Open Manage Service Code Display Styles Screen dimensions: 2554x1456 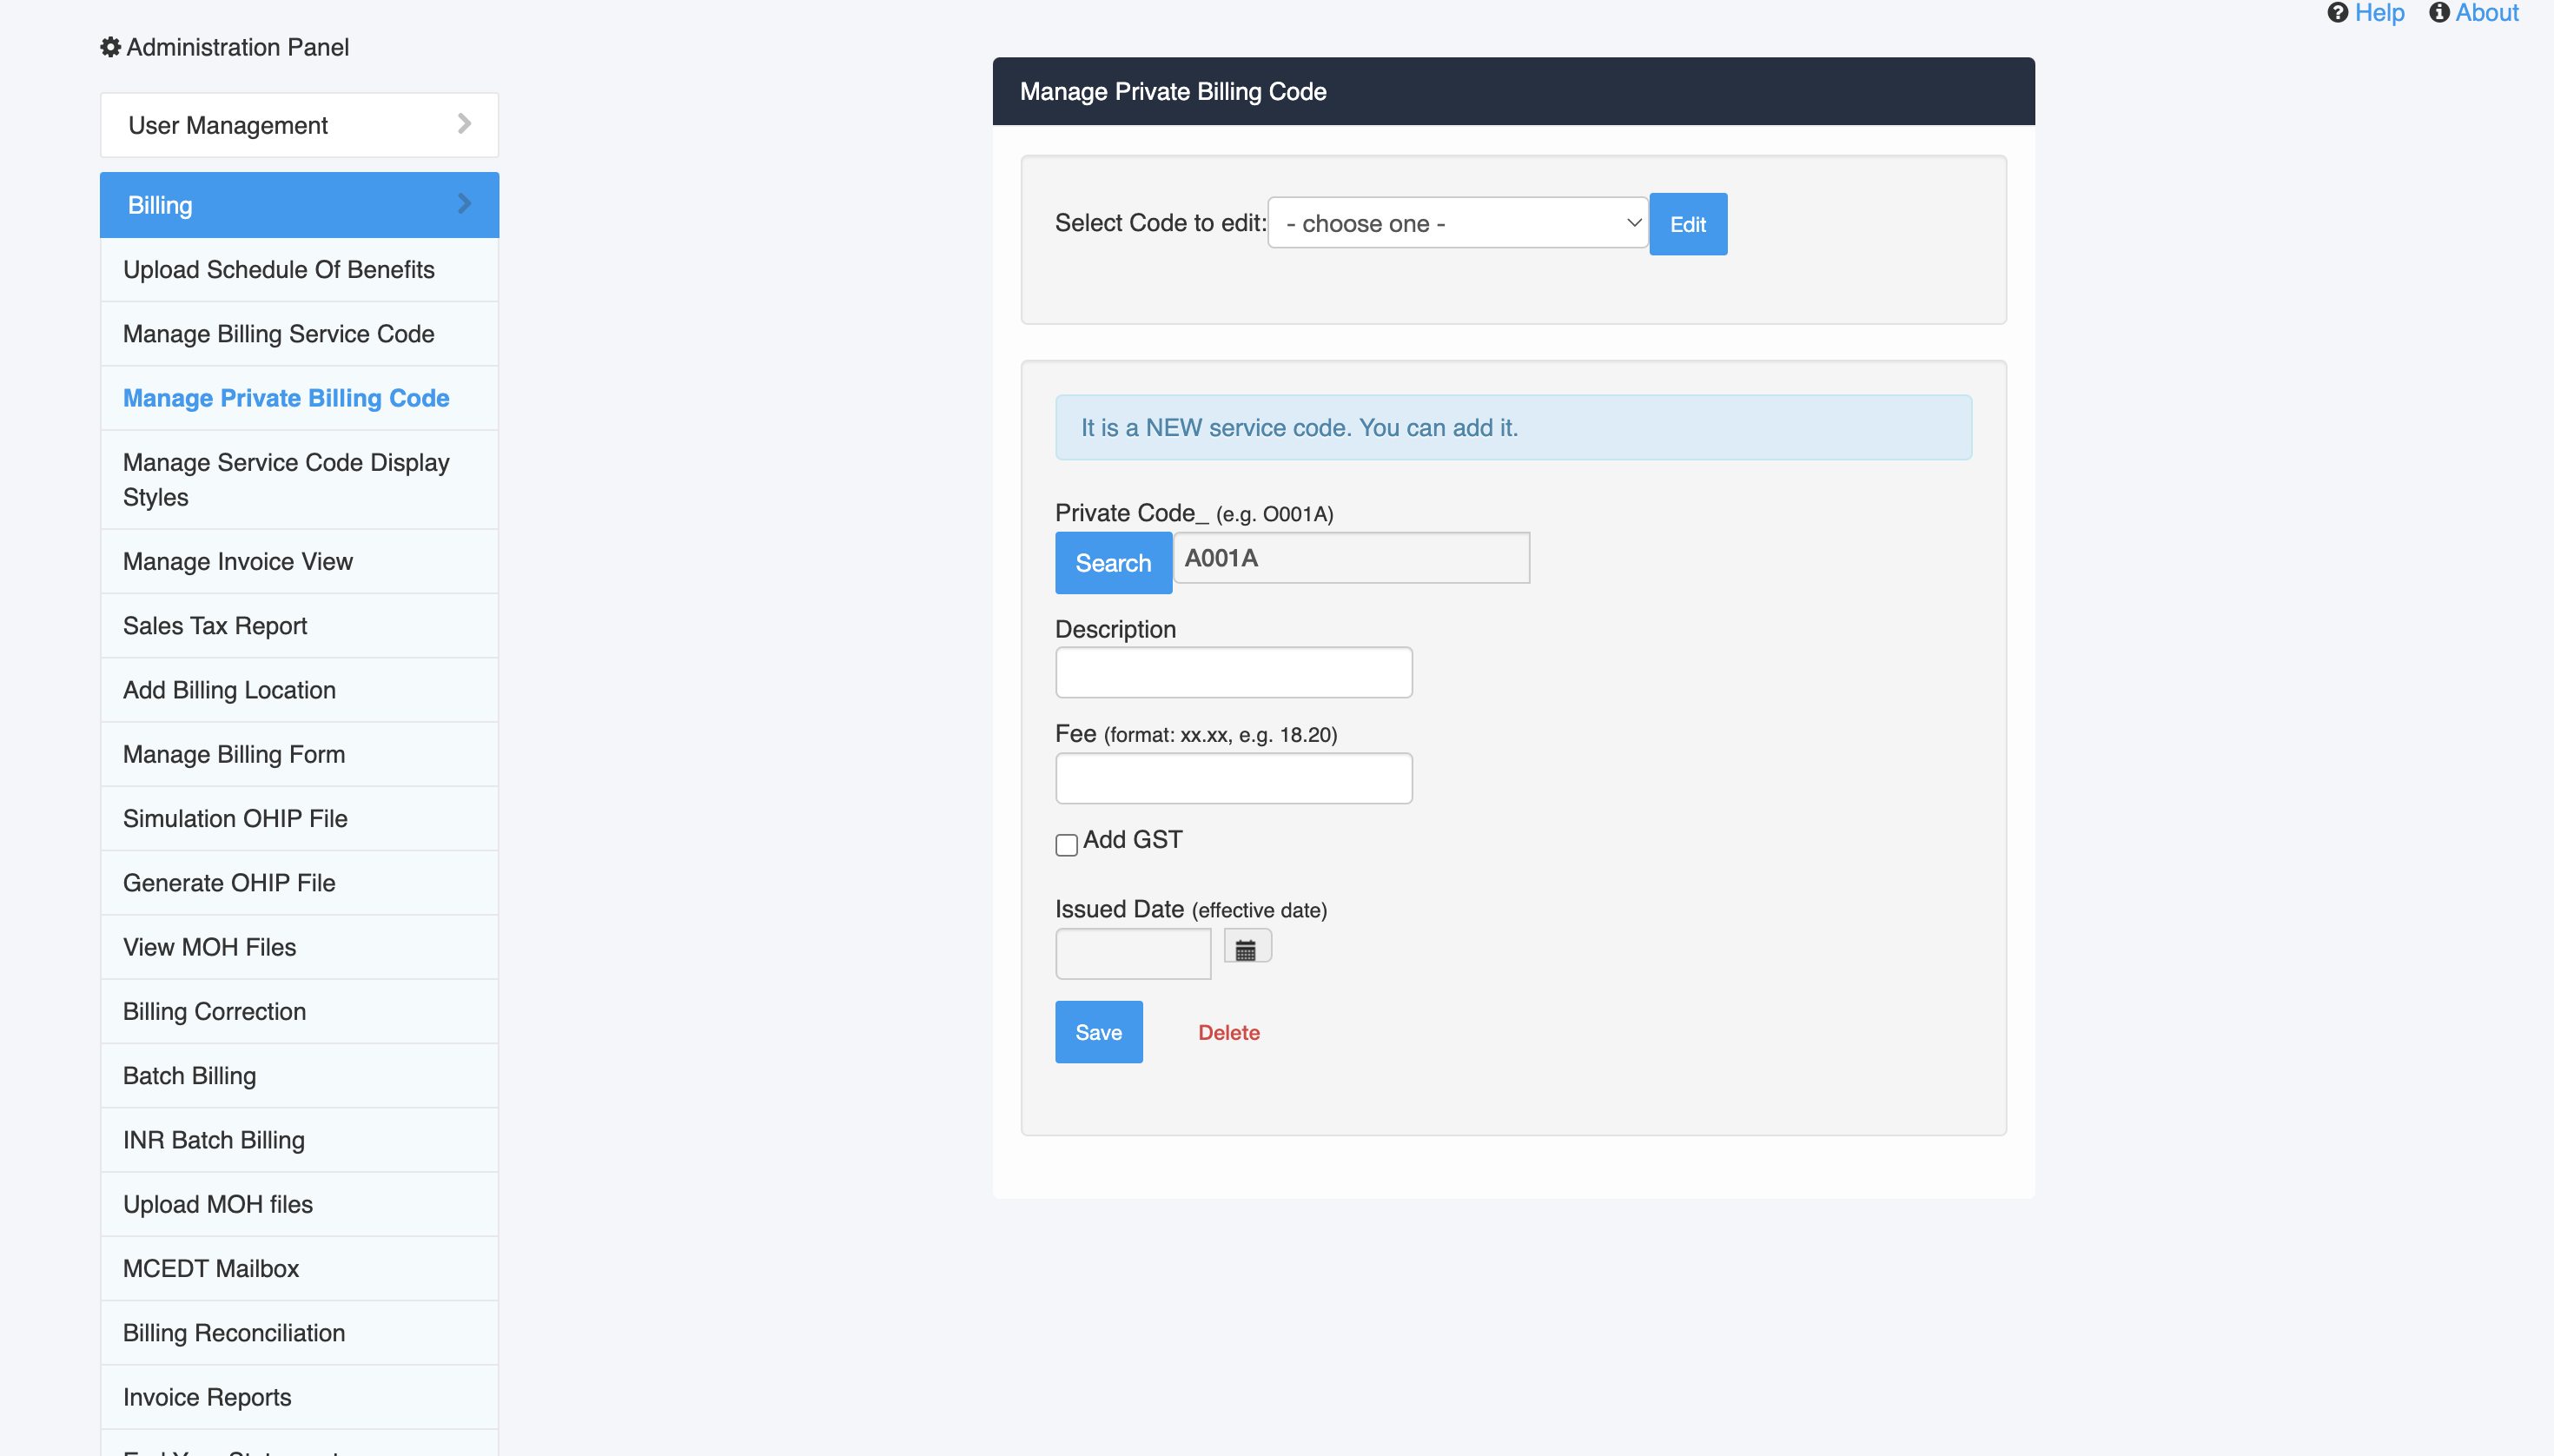(x=299, y=480)
